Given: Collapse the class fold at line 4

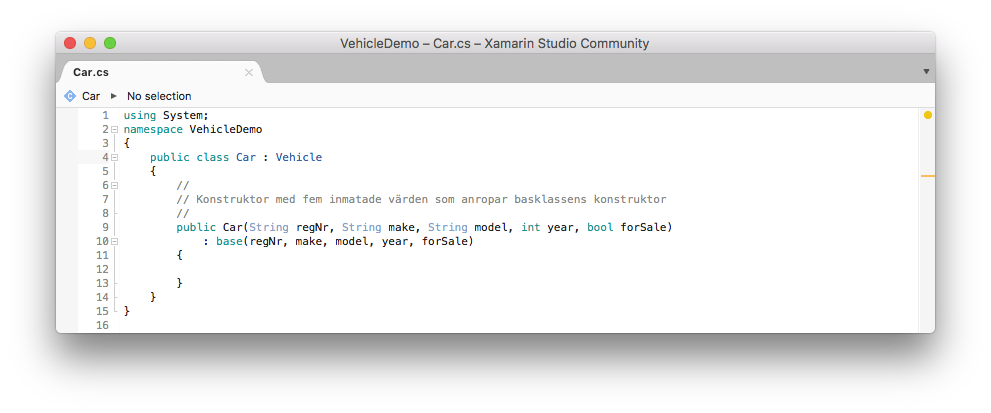Looking at the screenshot, I should [x=114, y=157].
